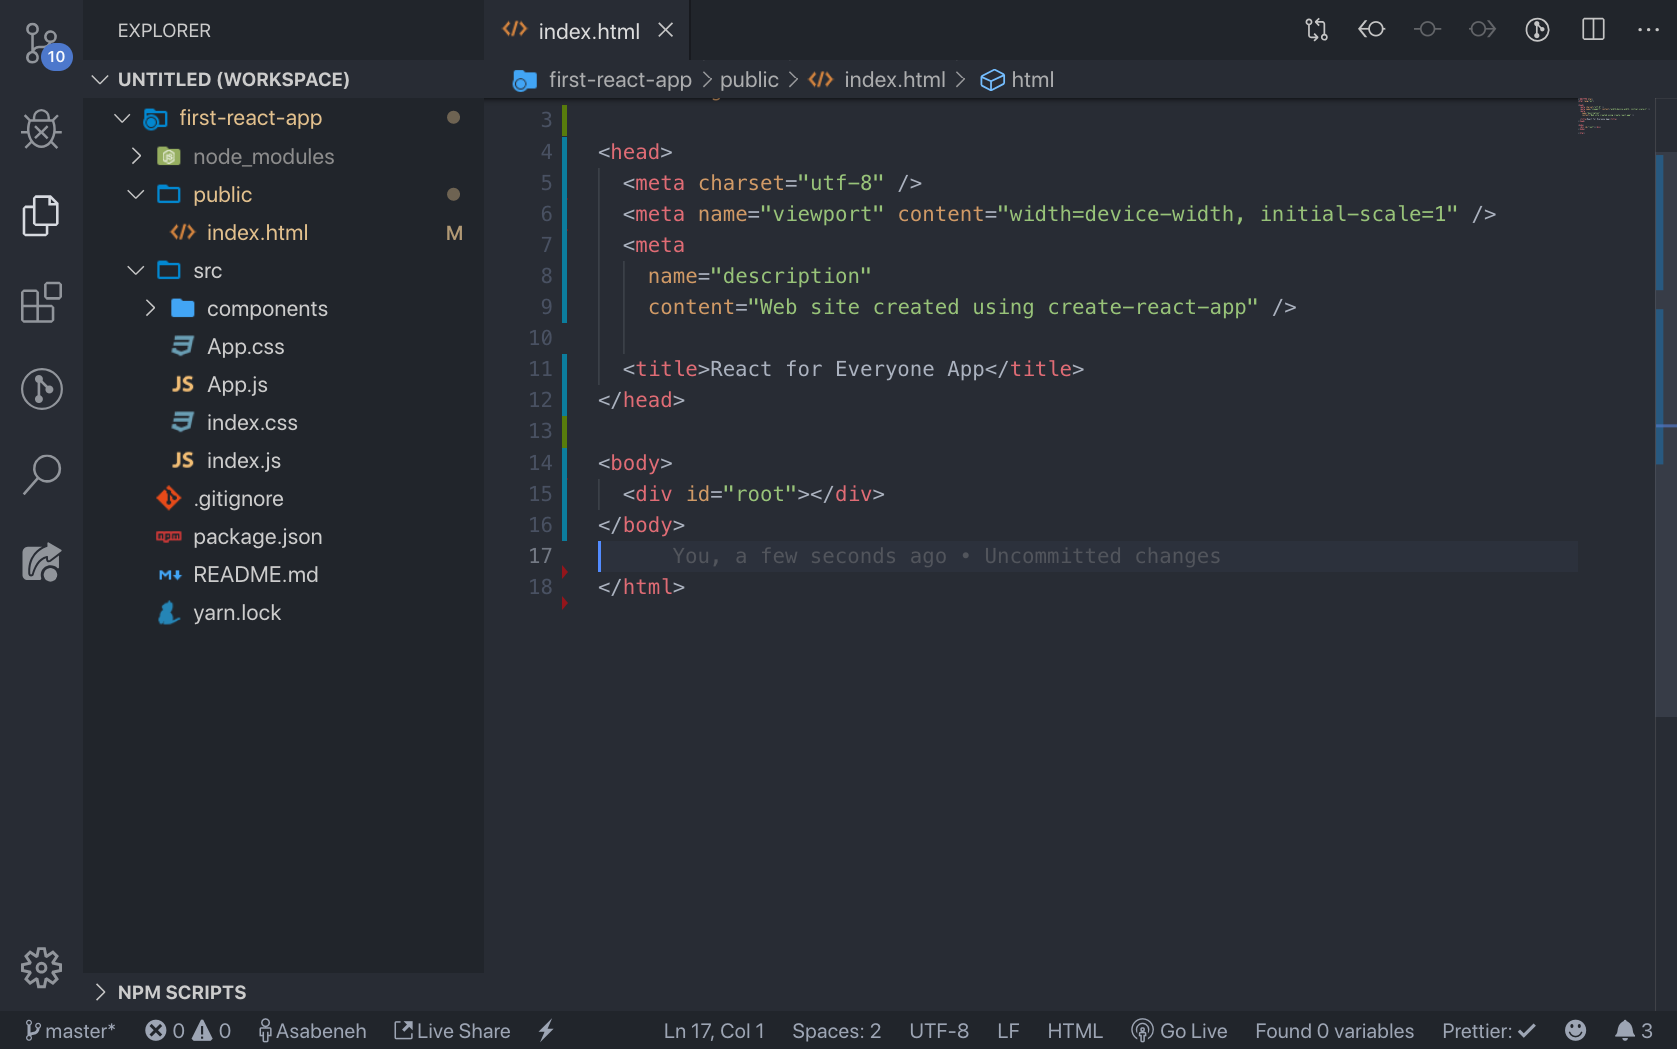Click the compare changes icon in editor toolbar
1677x1049 pixels.
tap(1317, 30)
